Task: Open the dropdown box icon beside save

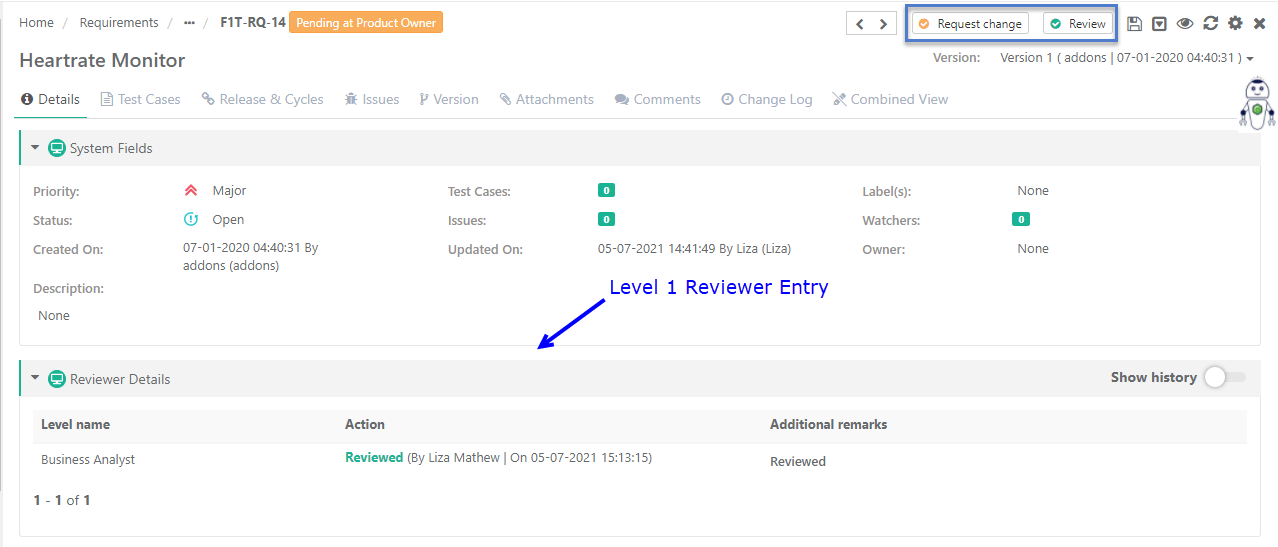Action: point(1159,24)
